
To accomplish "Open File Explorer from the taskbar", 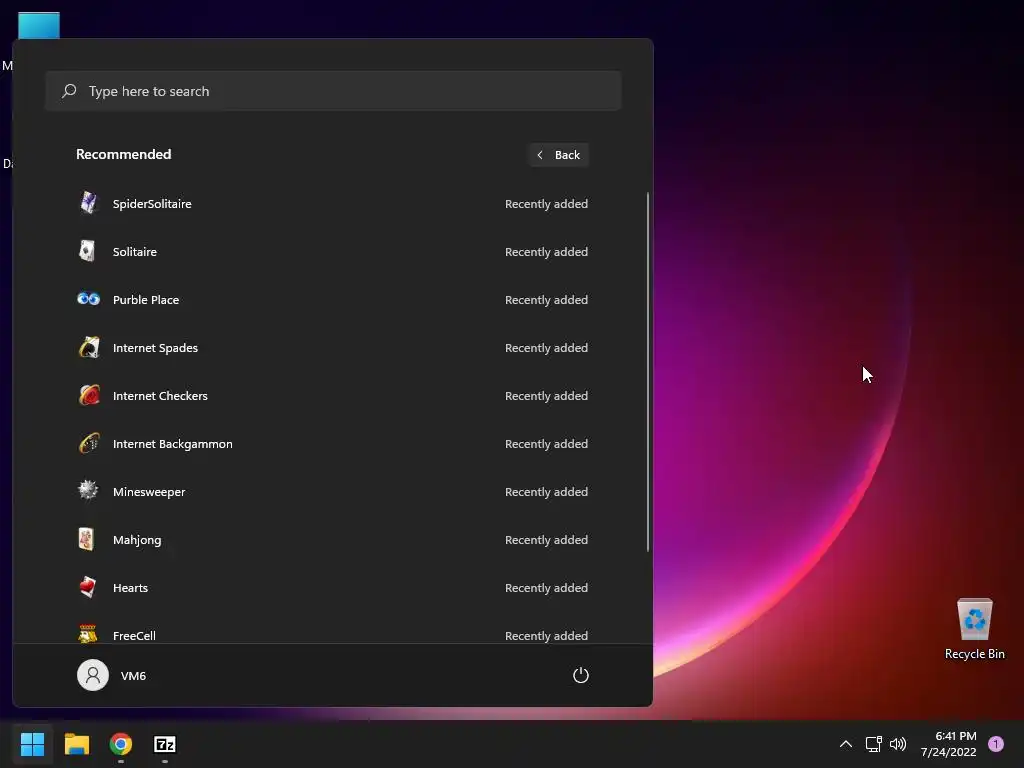I will coord(76,744).
